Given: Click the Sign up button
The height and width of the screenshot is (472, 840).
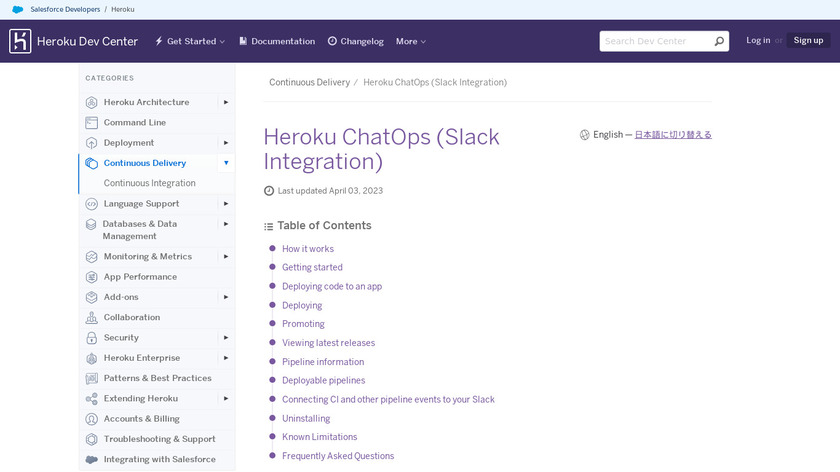Looking at the screenshot, I should 808,40.
